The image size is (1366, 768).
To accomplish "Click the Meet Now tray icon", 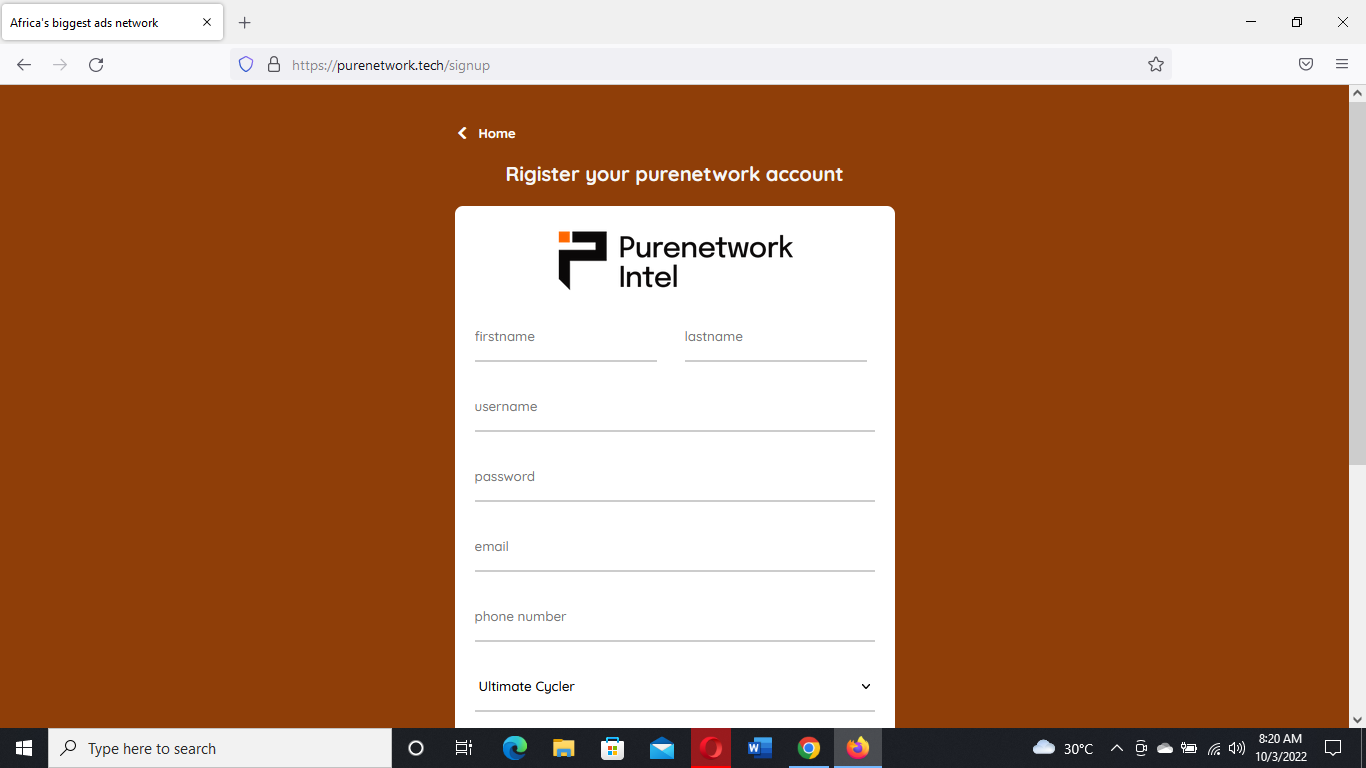I will tap(1141, 748).
